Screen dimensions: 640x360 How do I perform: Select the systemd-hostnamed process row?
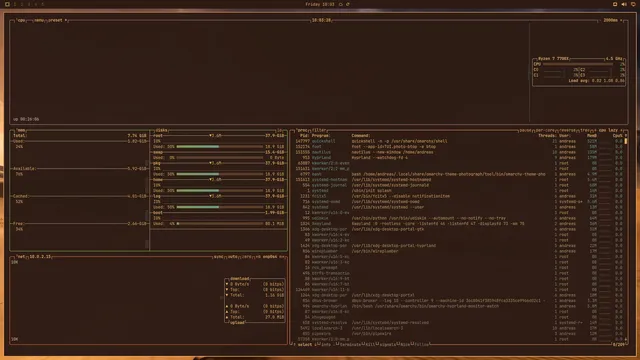click(458, 180)
